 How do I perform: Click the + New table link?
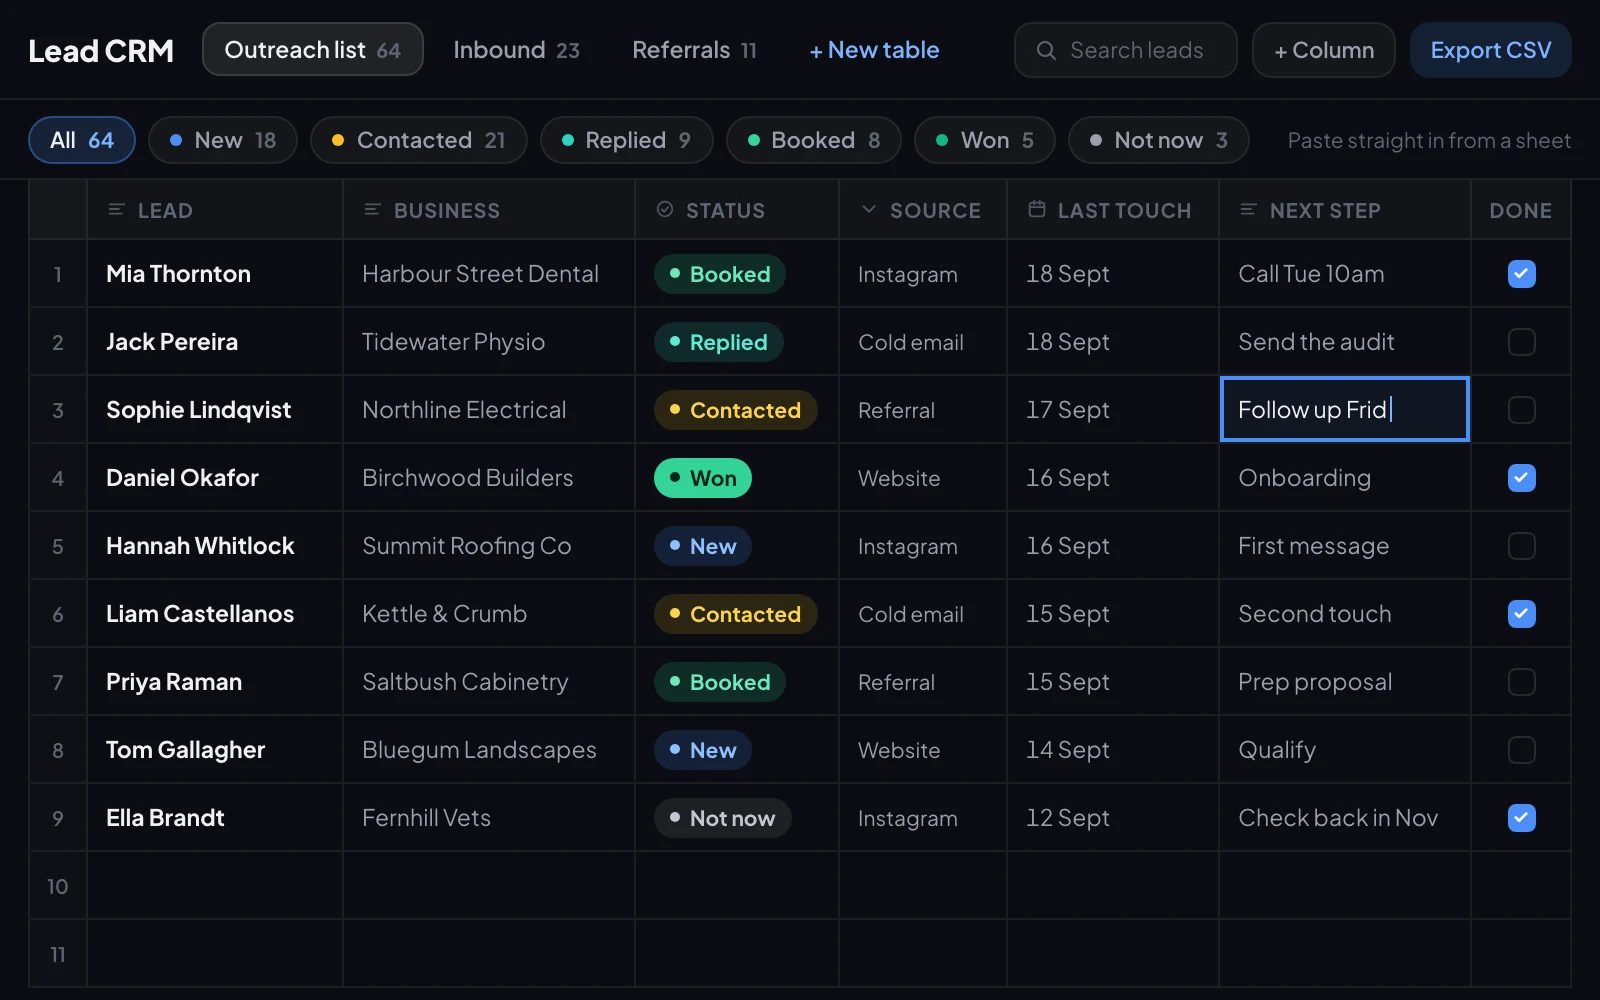click(874, 50)
